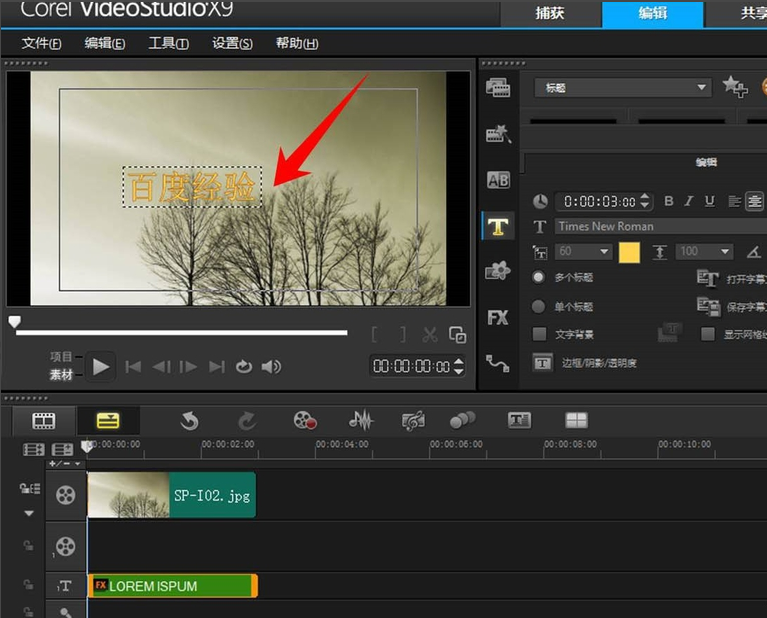Open the Record/Capture option reel icon
Screen dimensions: 767x618
click(x=305, y=420)
